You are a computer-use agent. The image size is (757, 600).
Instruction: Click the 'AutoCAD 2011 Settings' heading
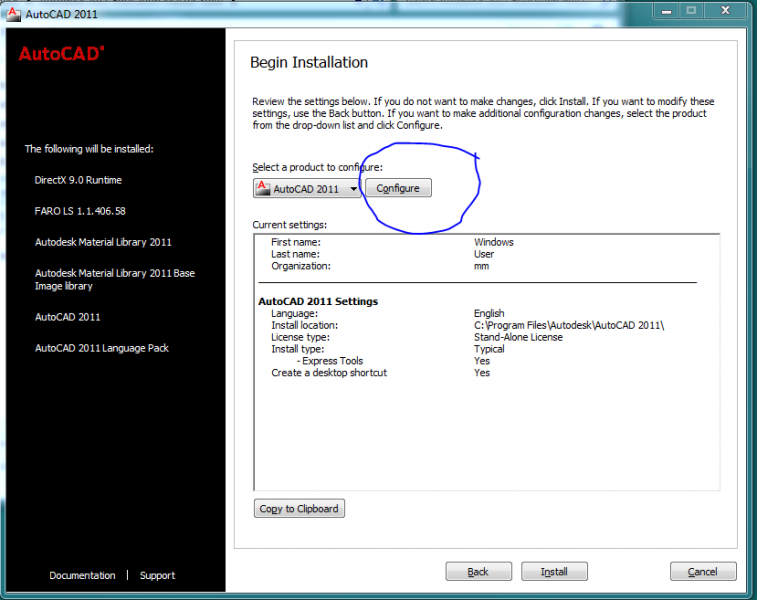tap(318, 301)
